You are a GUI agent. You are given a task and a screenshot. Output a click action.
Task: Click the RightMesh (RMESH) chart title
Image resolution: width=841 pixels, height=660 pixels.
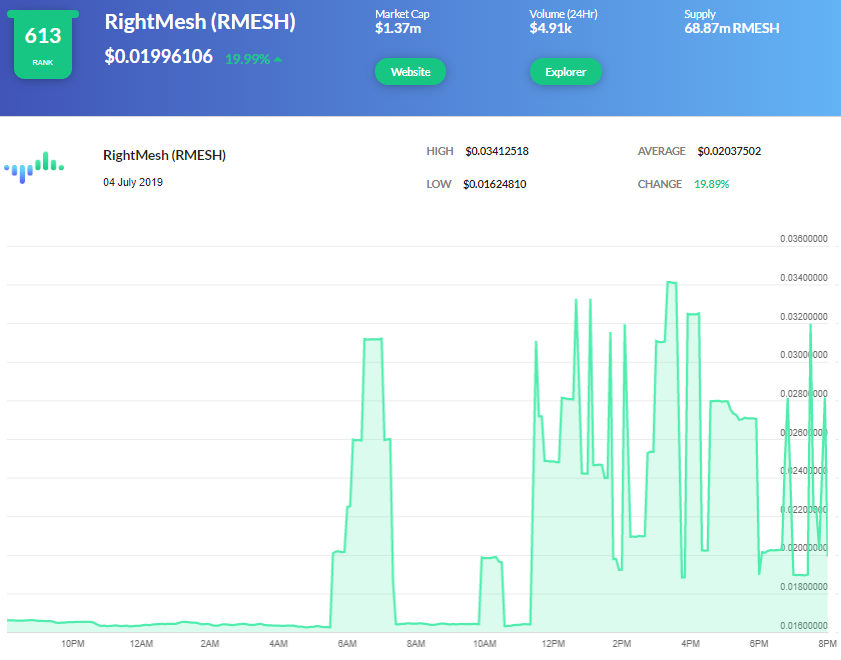click(164, 155)
